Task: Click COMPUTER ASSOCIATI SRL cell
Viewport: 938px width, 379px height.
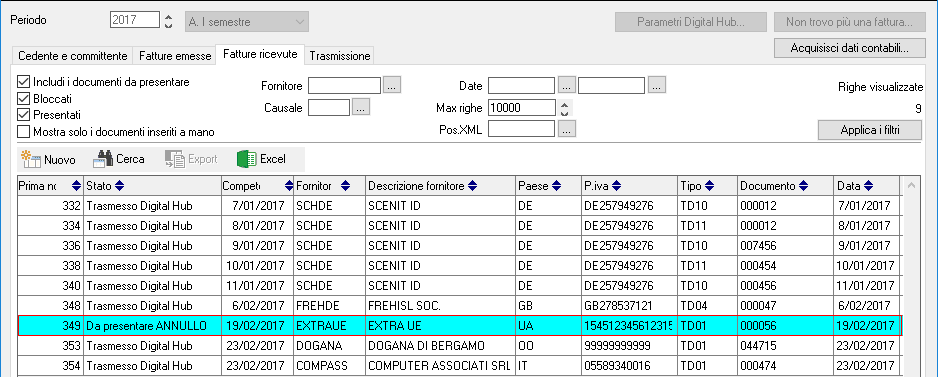Action: pos(440,366)
